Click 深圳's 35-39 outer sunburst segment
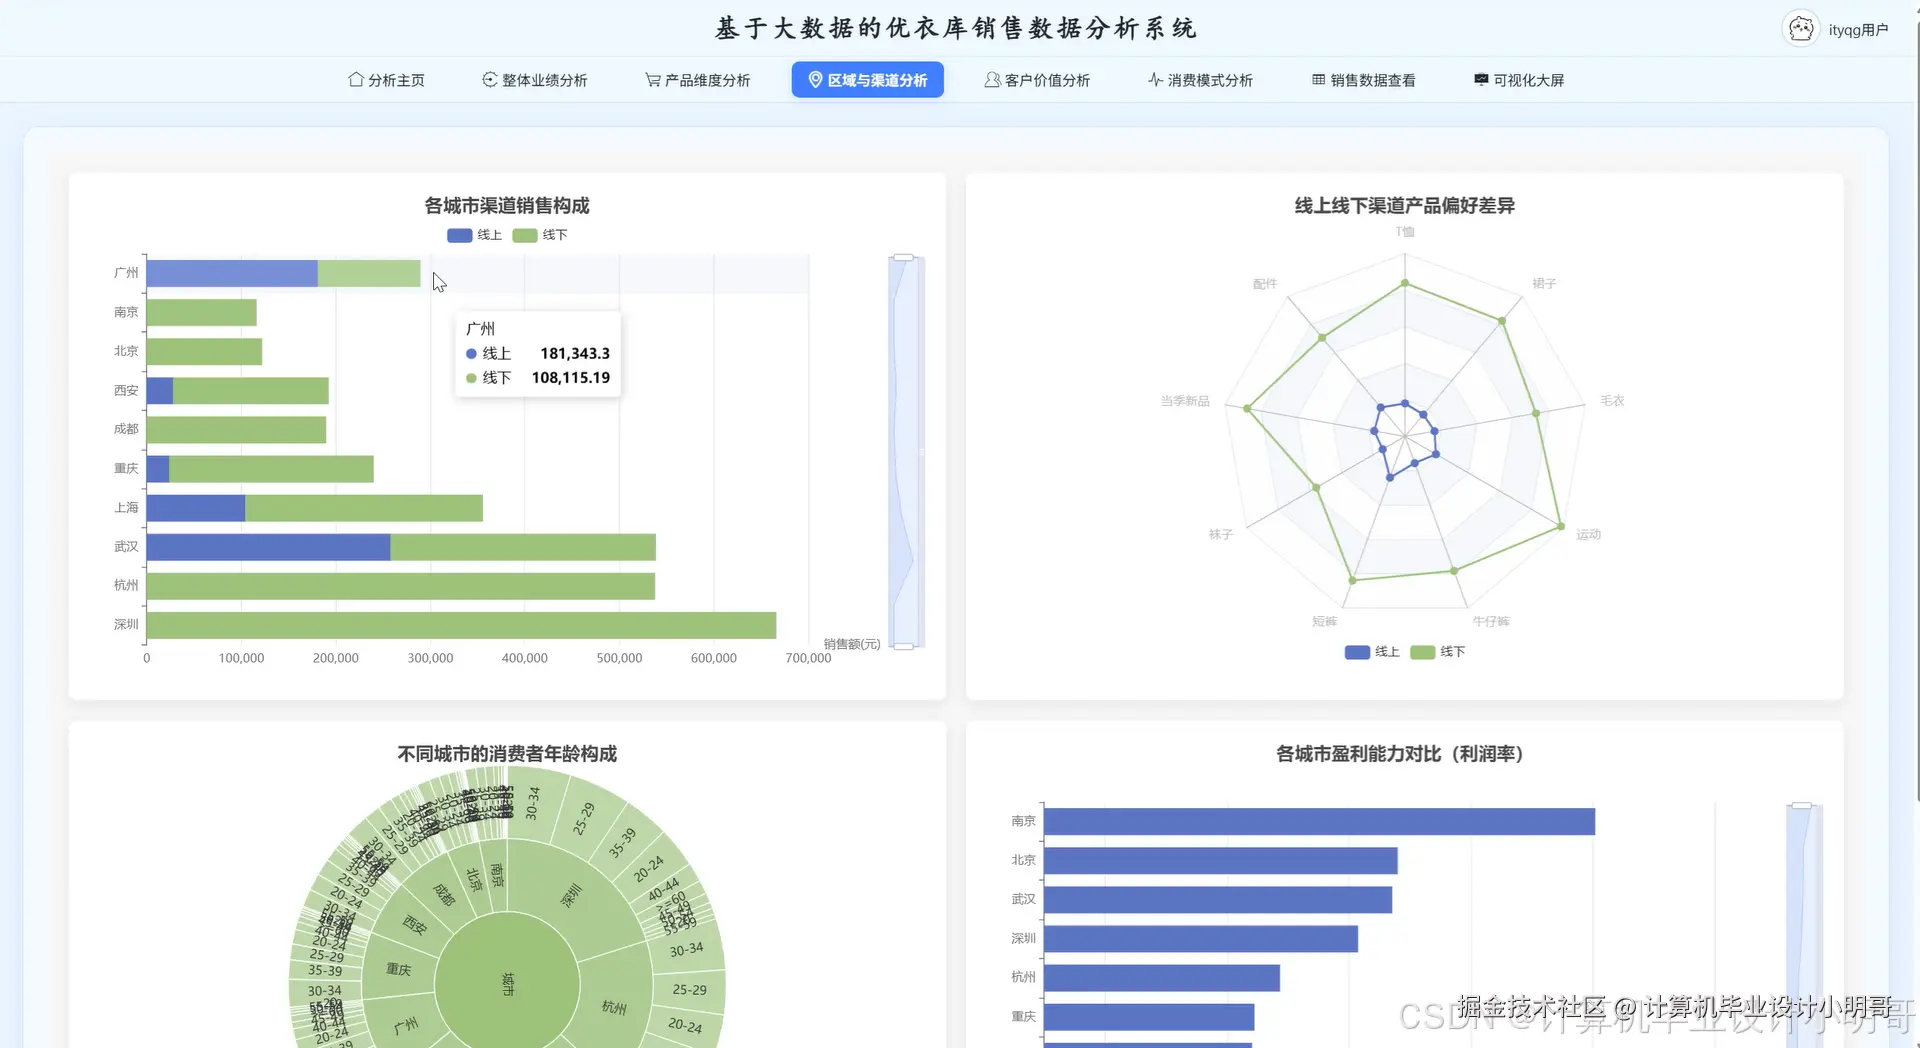This screenshot has width=1920, height=1048. pos(622,843)
